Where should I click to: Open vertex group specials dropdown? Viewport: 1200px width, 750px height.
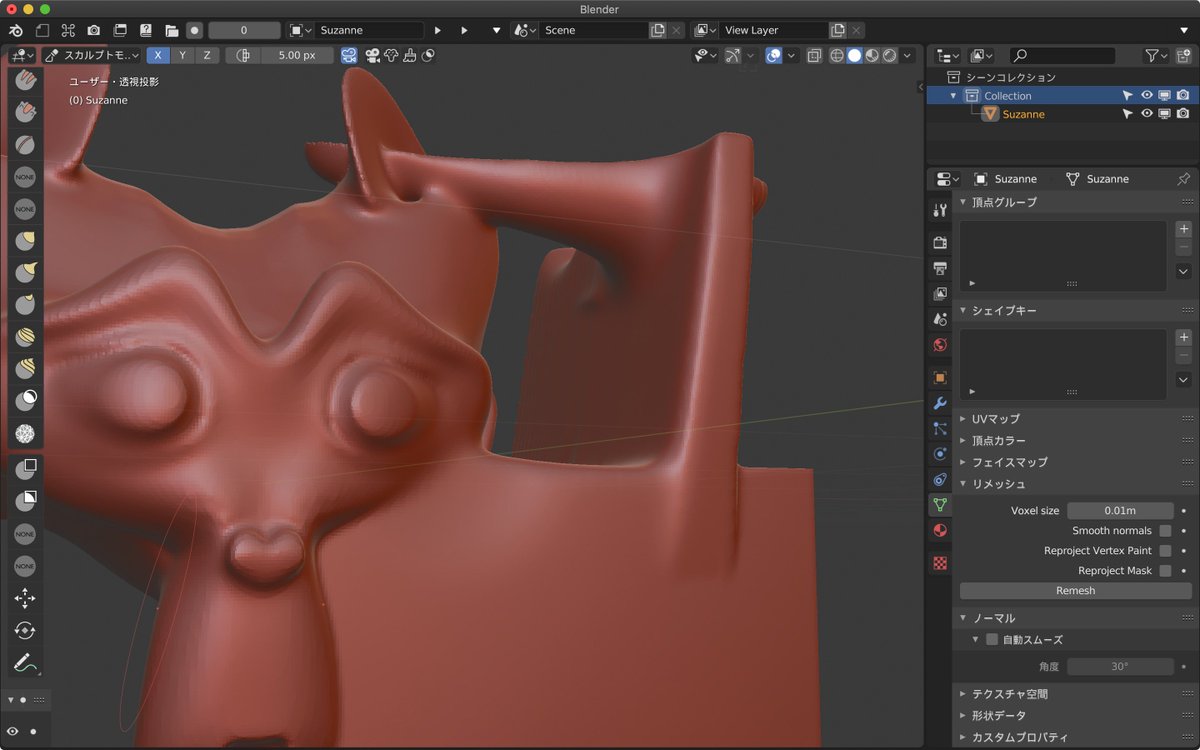pyautogui.click(x=1183, y=271)
